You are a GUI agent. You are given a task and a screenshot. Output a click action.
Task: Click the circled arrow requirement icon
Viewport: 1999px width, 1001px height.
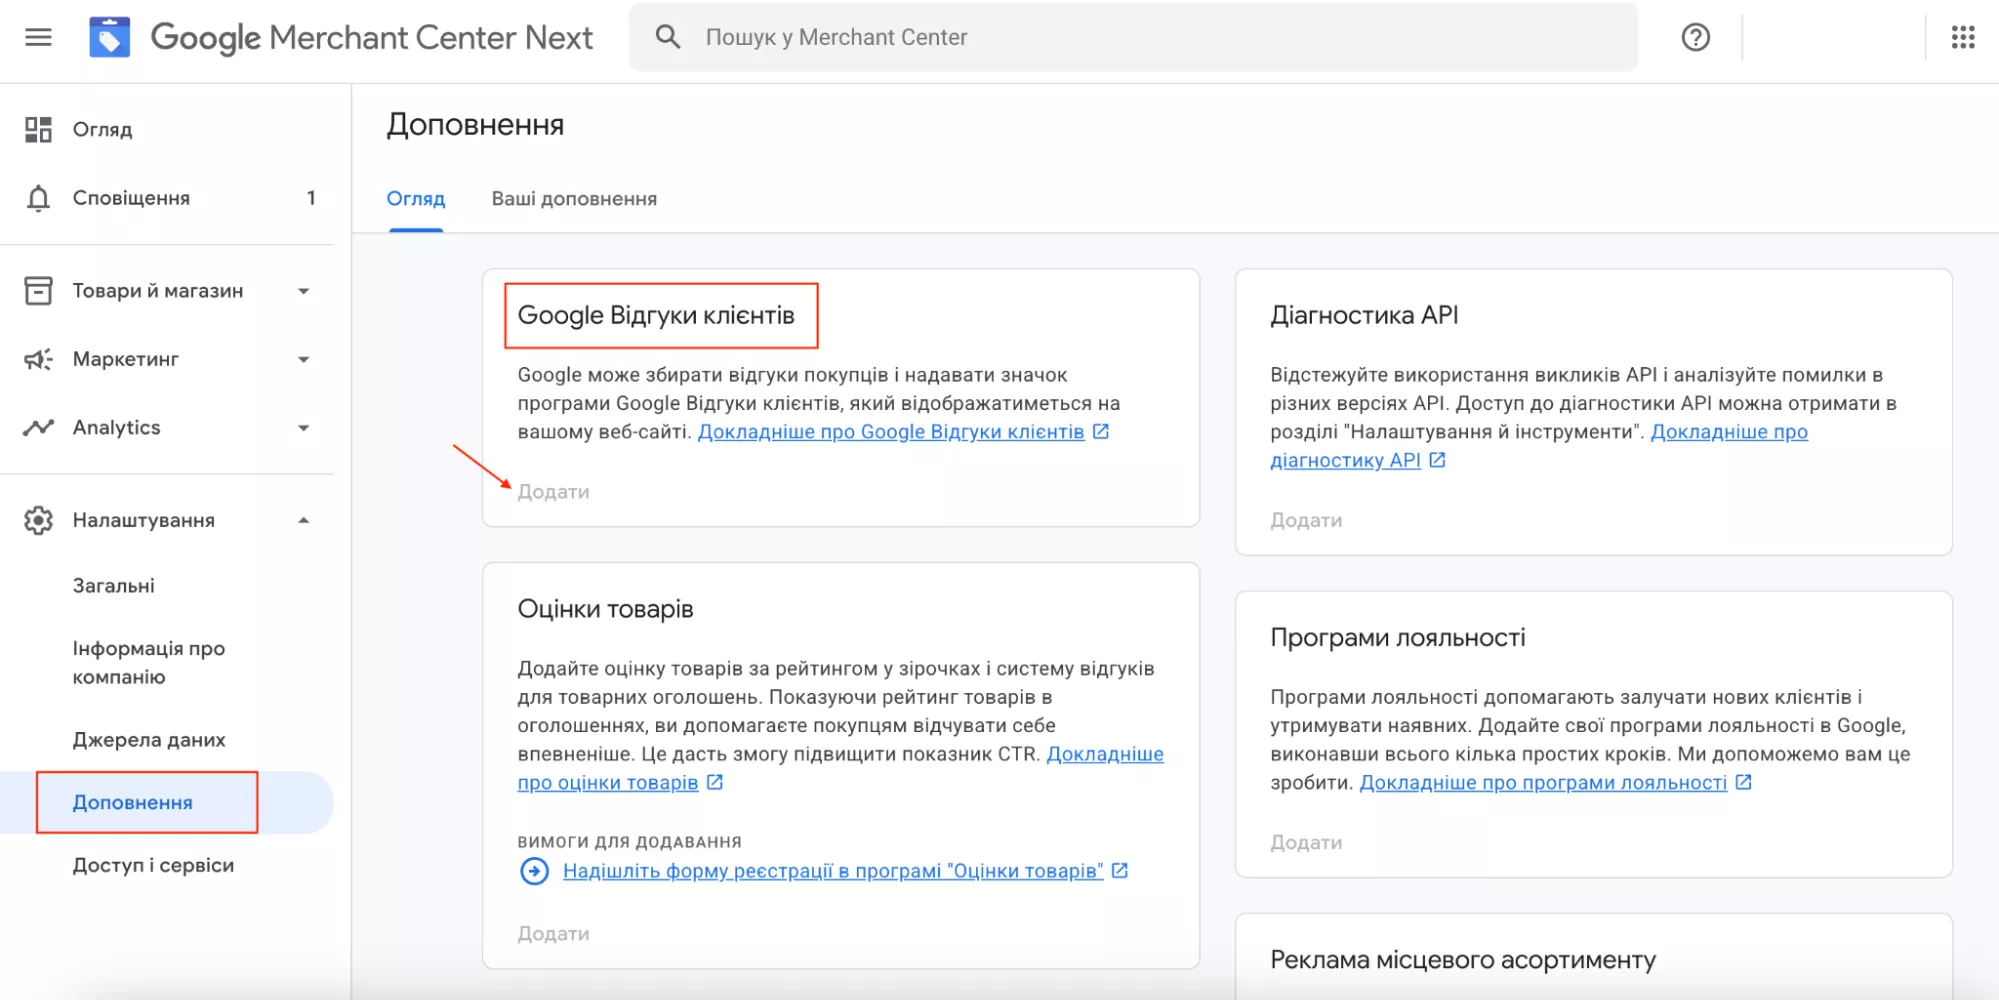[x=535, y=872]
